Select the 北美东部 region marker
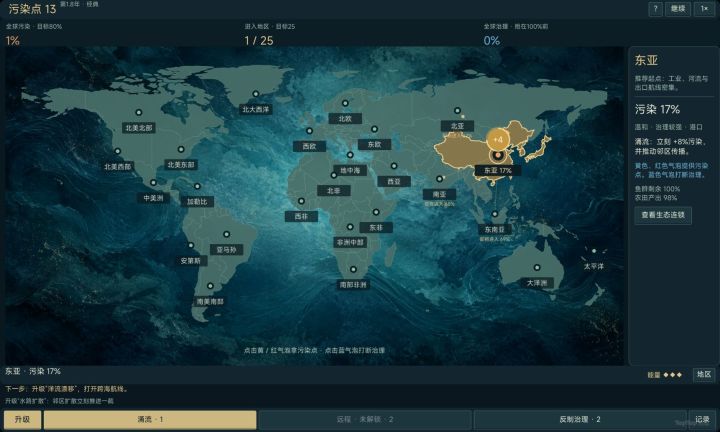 pyautogui.click(x=181, y=149)
